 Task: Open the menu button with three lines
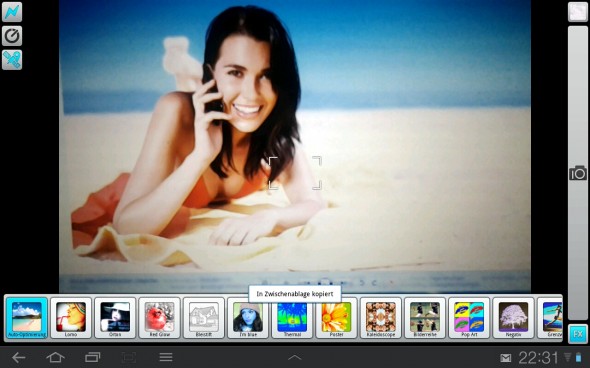coord(166,357)
